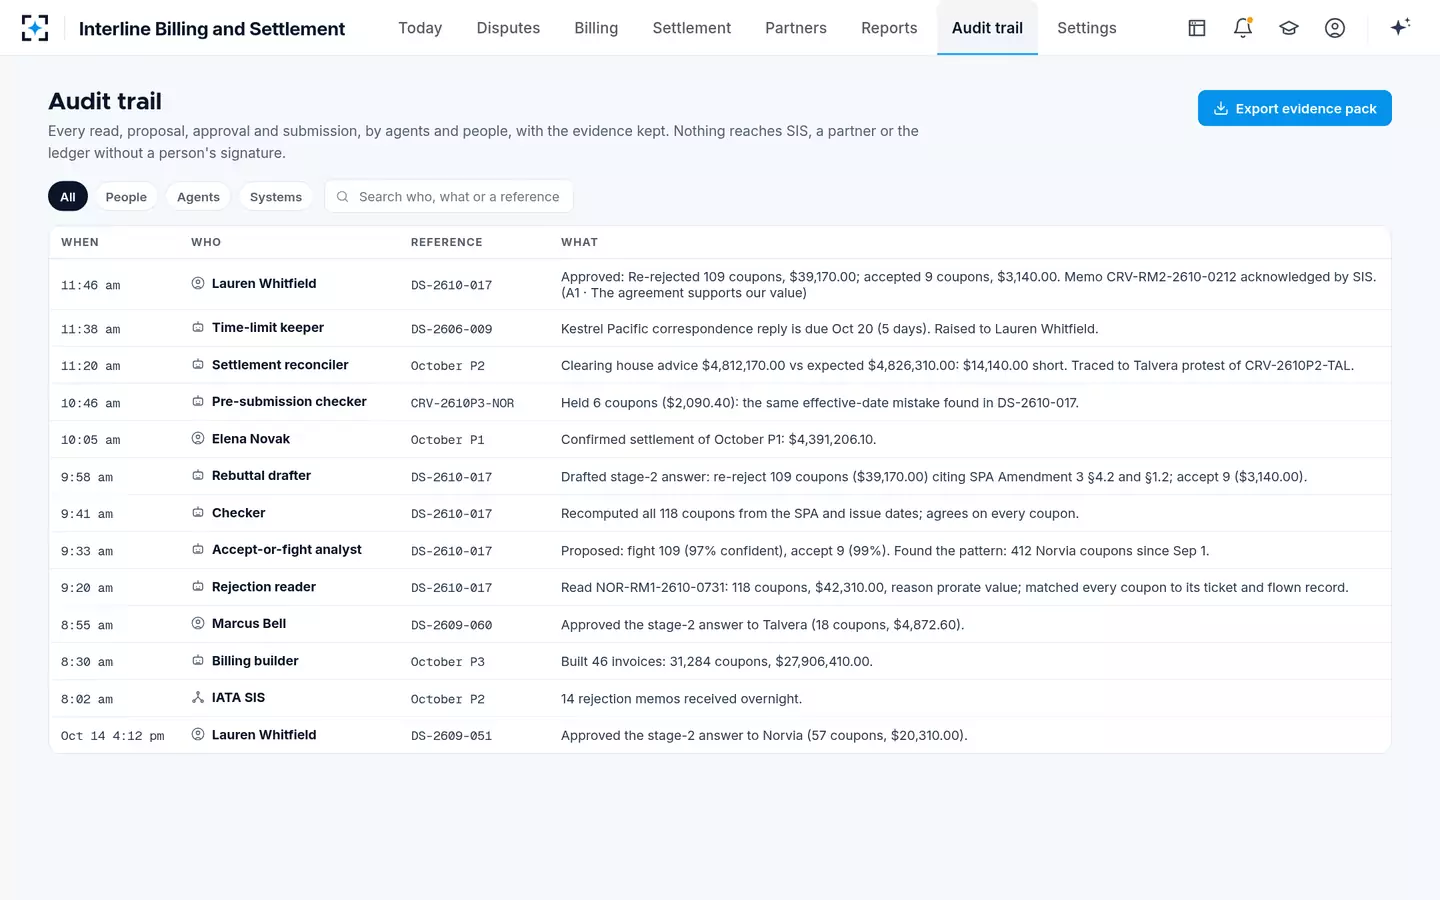The width and height of the screenshot is (1440, 900).
Task: Click reference DS-2609-051
Action: click(452, 736)
